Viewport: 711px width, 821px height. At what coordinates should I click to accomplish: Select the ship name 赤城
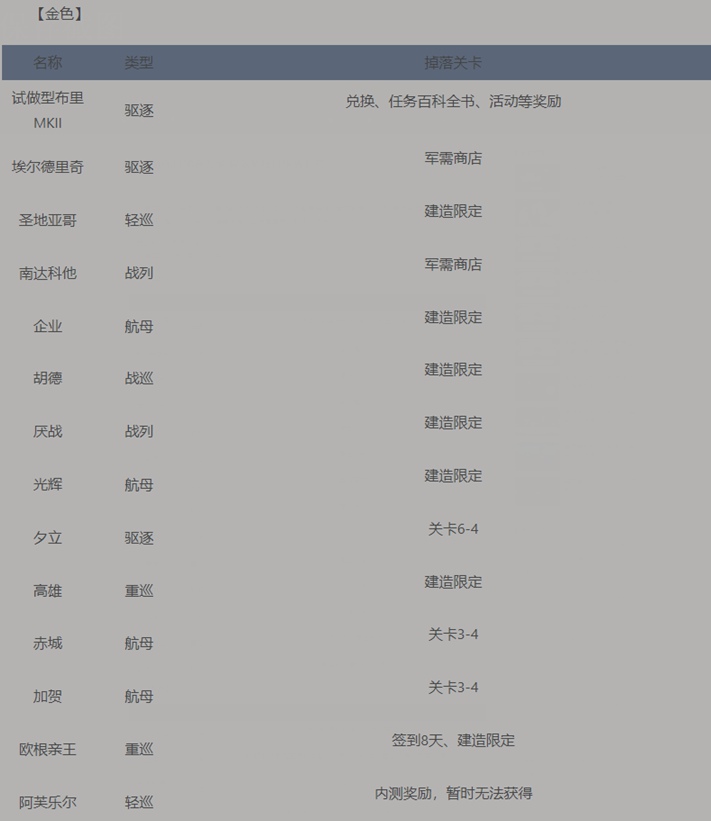[x=48, y=643]
